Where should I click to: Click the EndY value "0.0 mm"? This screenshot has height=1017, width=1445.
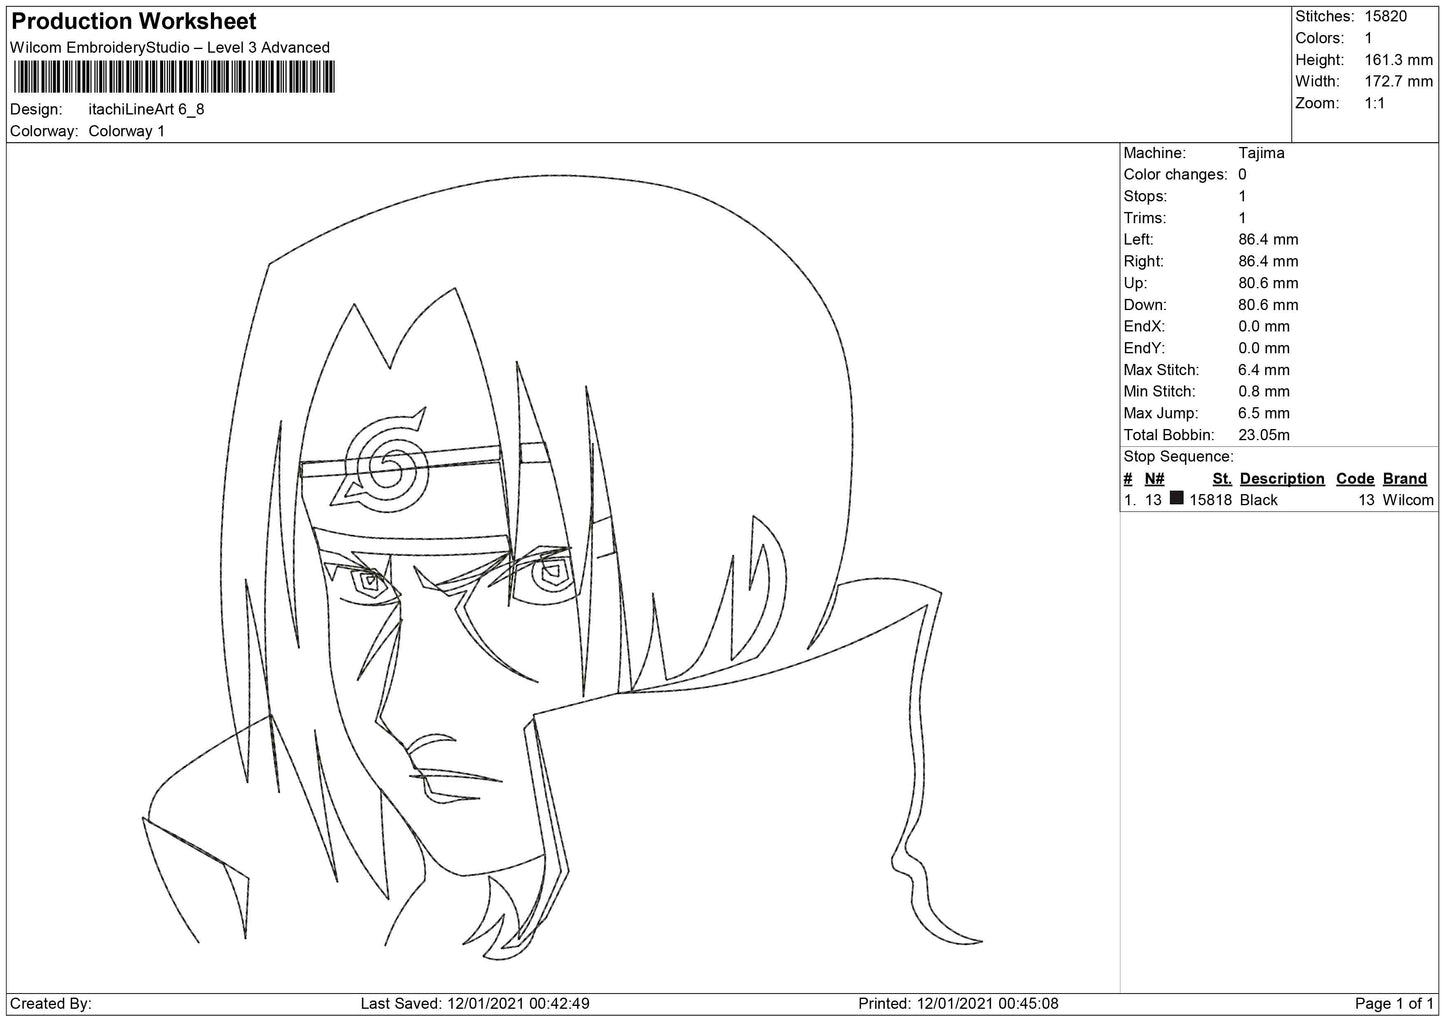1264,348
